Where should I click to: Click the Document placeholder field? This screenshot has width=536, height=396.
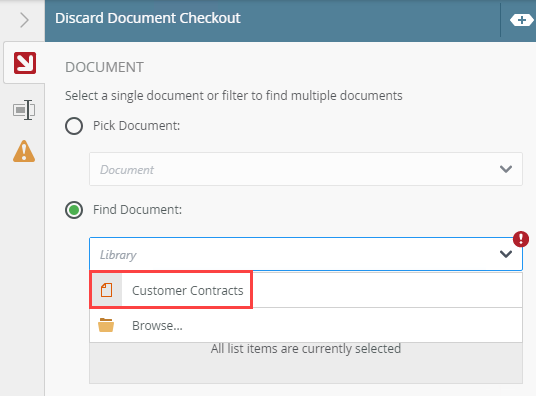click(306, 169)
